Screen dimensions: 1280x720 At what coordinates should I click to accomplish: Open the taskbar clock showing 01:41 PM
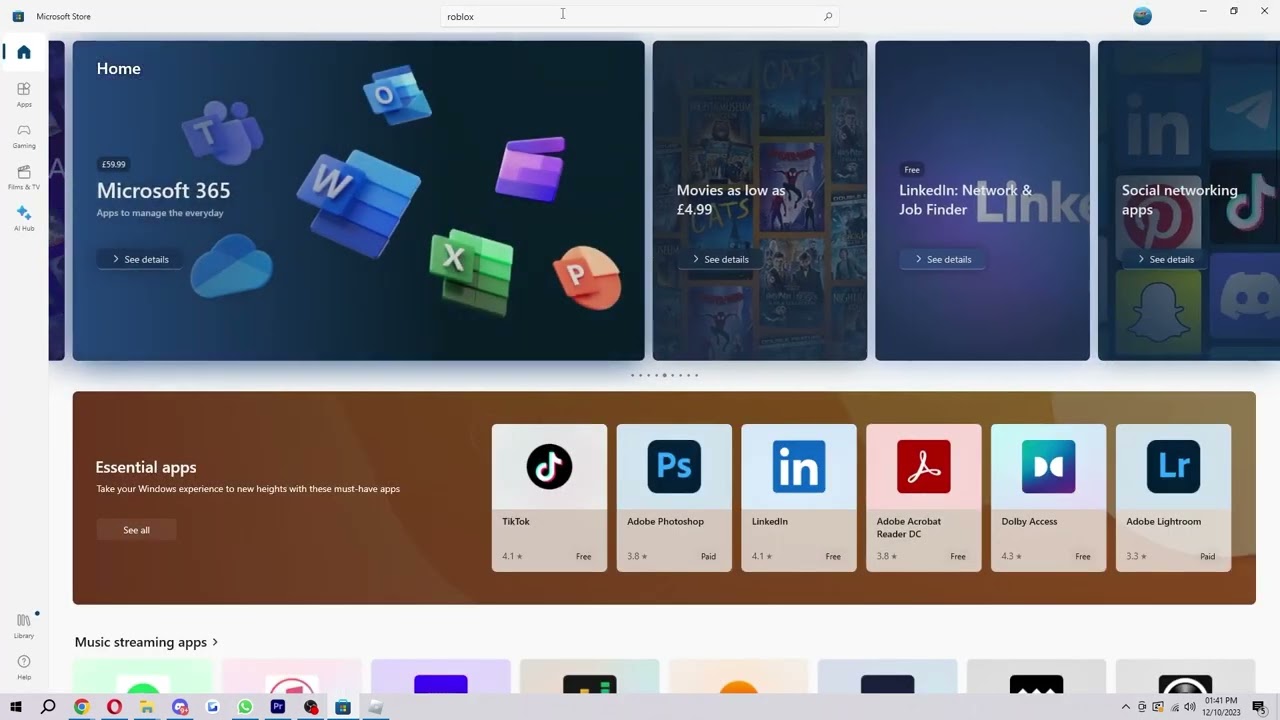1222,706
